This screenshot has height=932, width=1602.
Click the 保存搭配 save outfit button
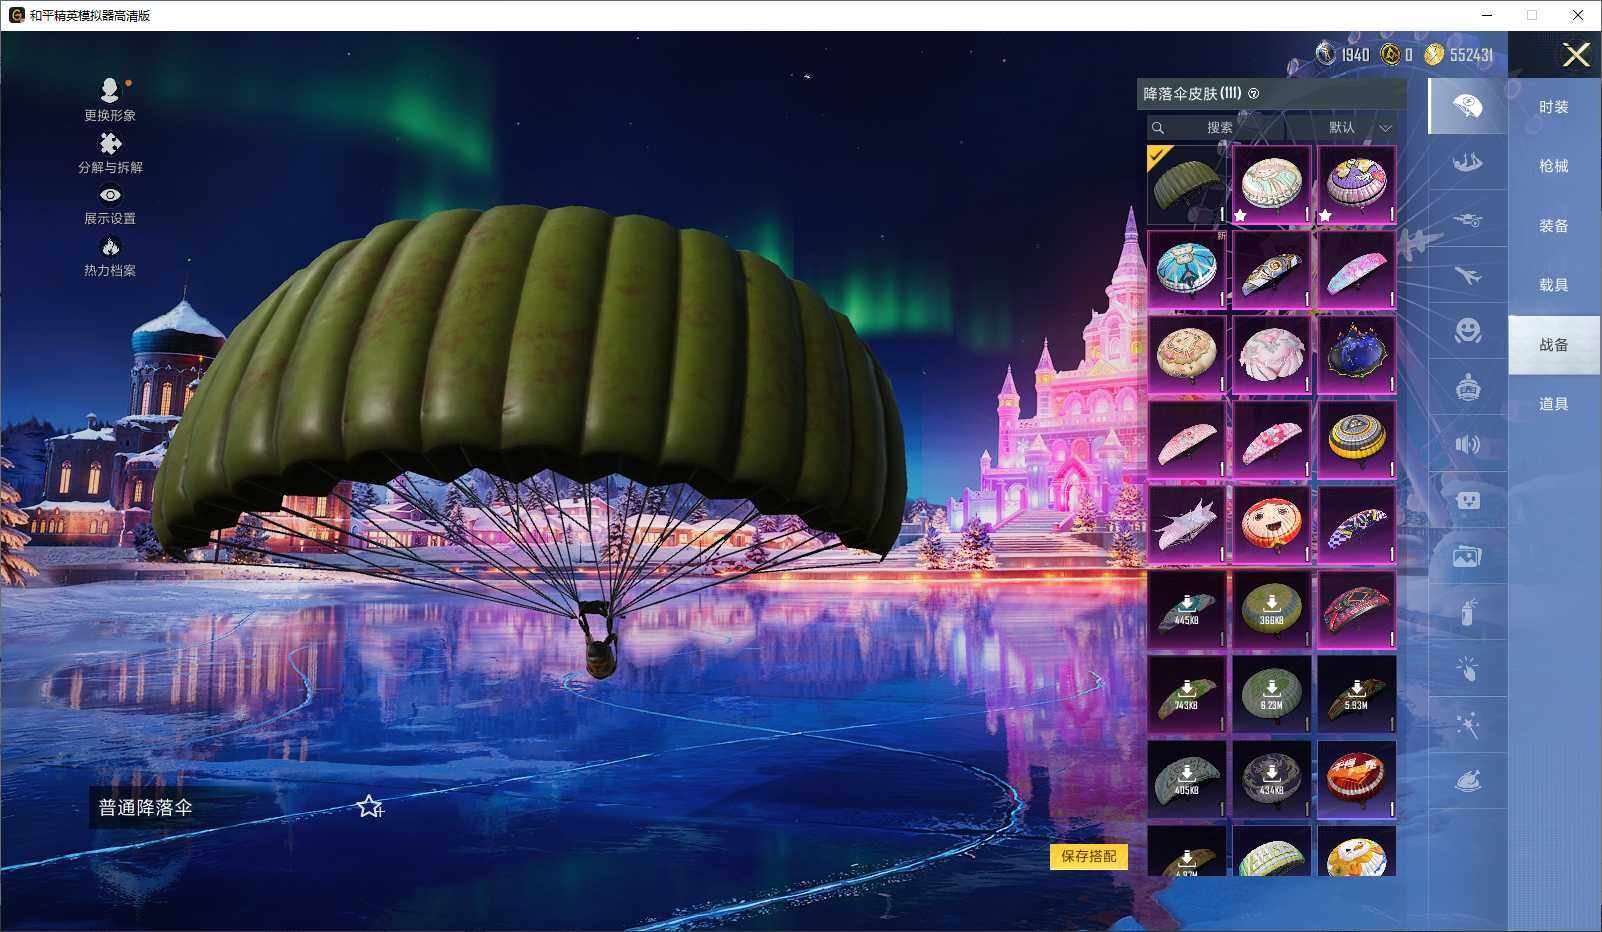pyautogui.click(x=1089, y=856)
